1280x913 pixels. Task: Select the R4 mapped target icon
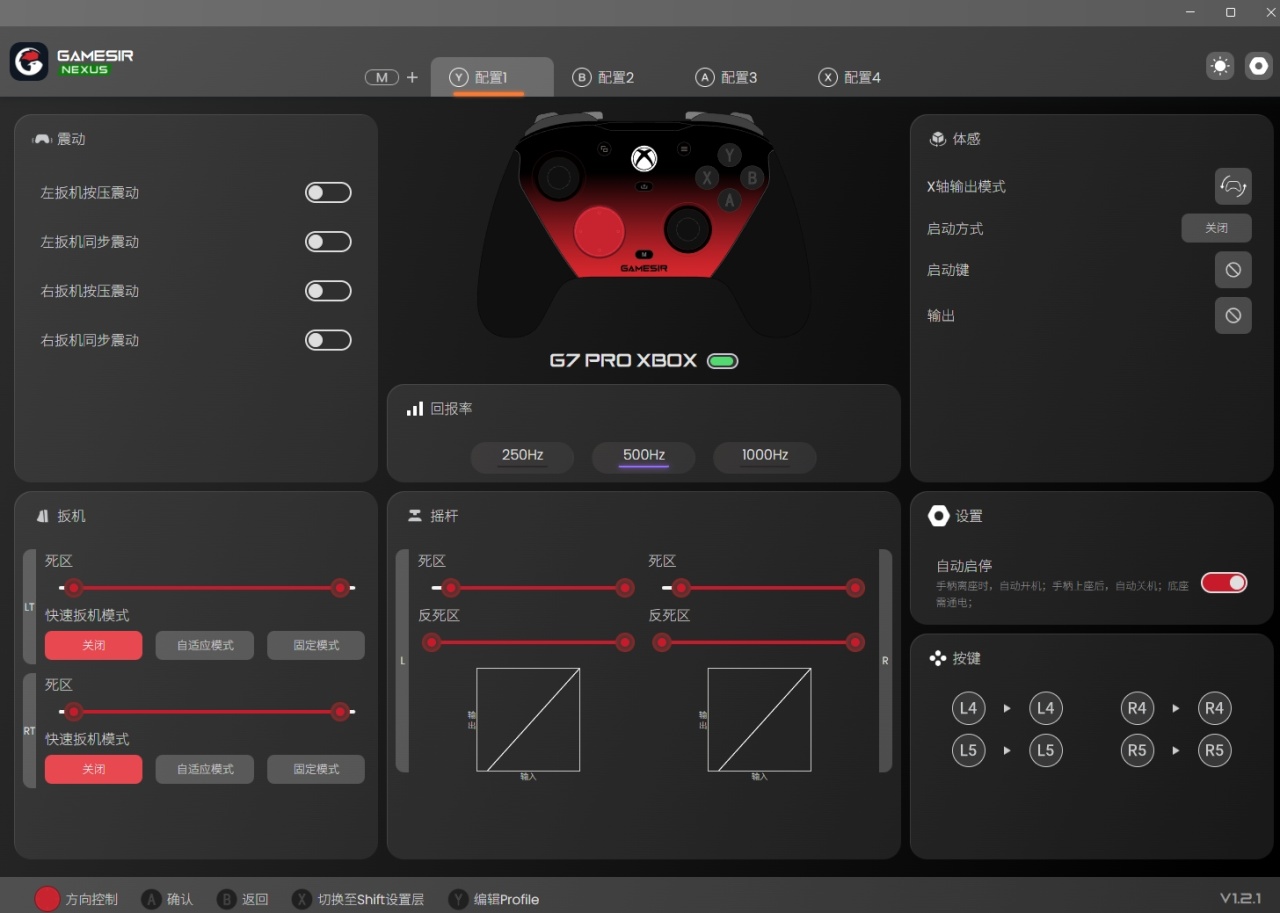point(1214,708)
